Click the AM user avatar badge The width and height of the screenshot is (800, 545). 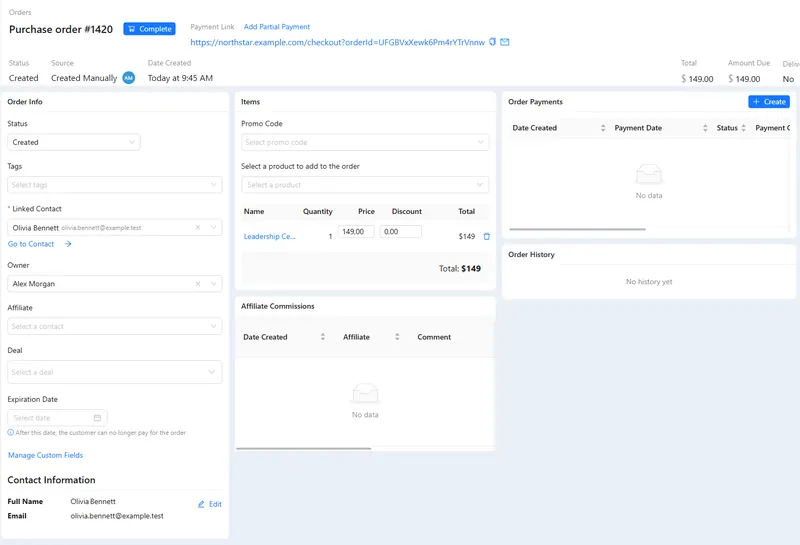[129, 78]
